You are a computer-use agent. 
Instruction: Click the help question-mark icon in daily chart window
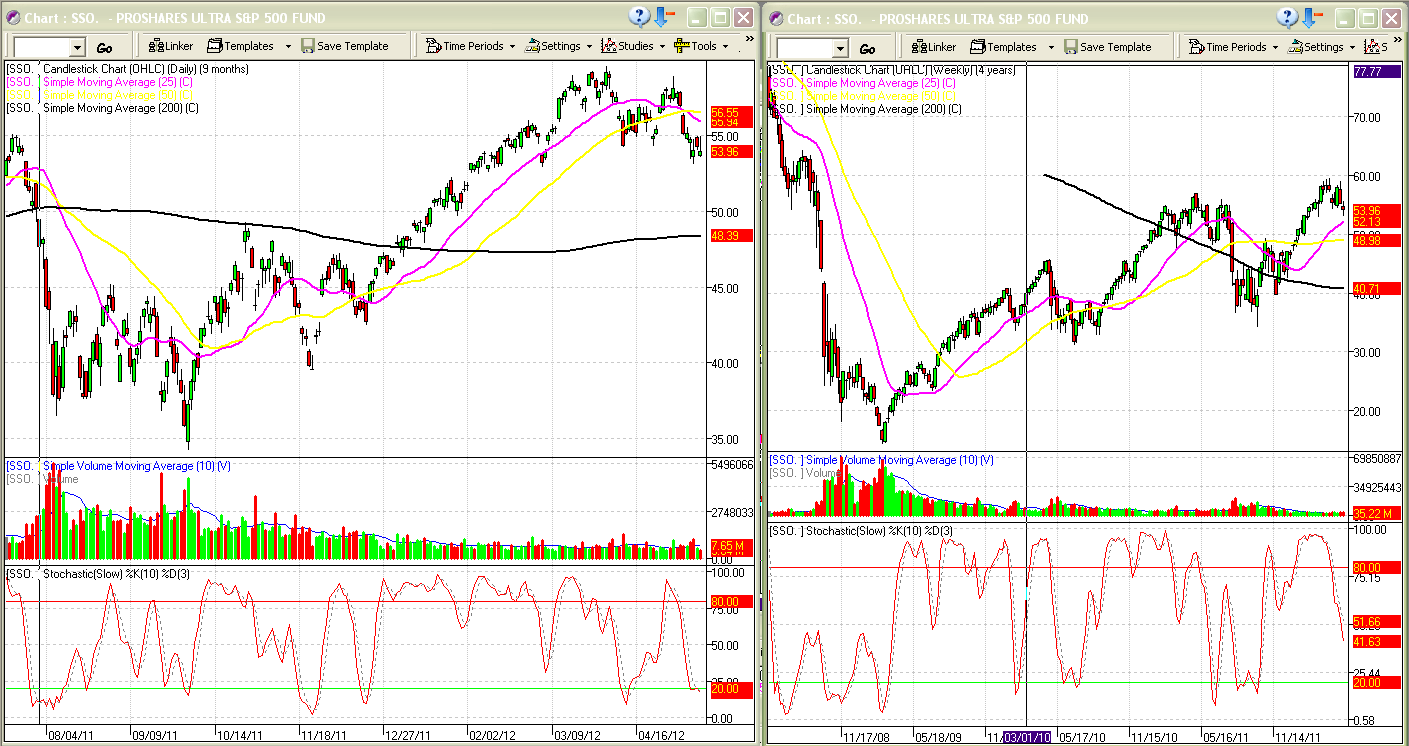point(639,17)
